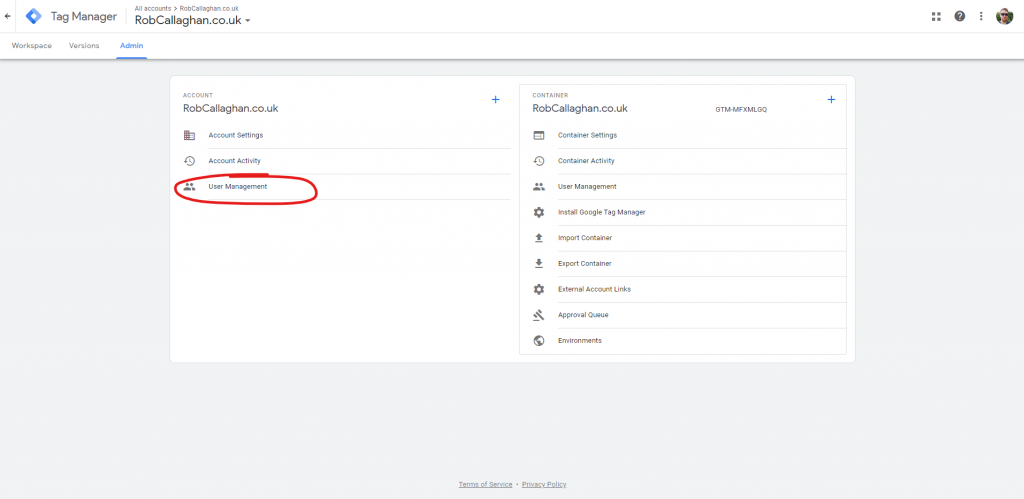Switch to the Workspace tab
1024x499 pixels.
31,46
